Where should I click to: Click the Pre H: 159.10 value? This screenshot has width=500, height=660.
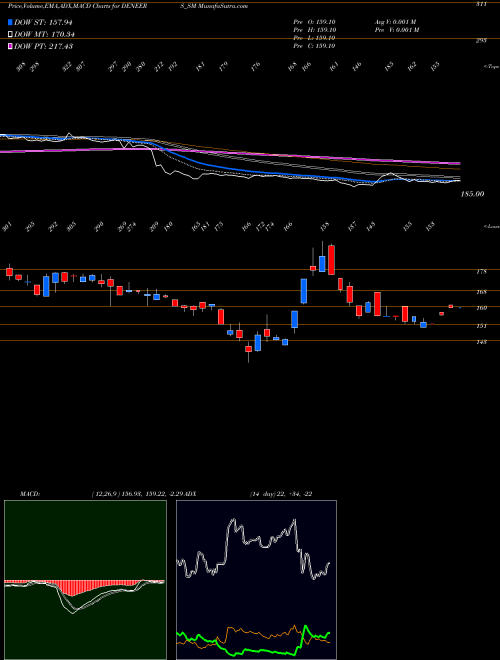(314, 30)
